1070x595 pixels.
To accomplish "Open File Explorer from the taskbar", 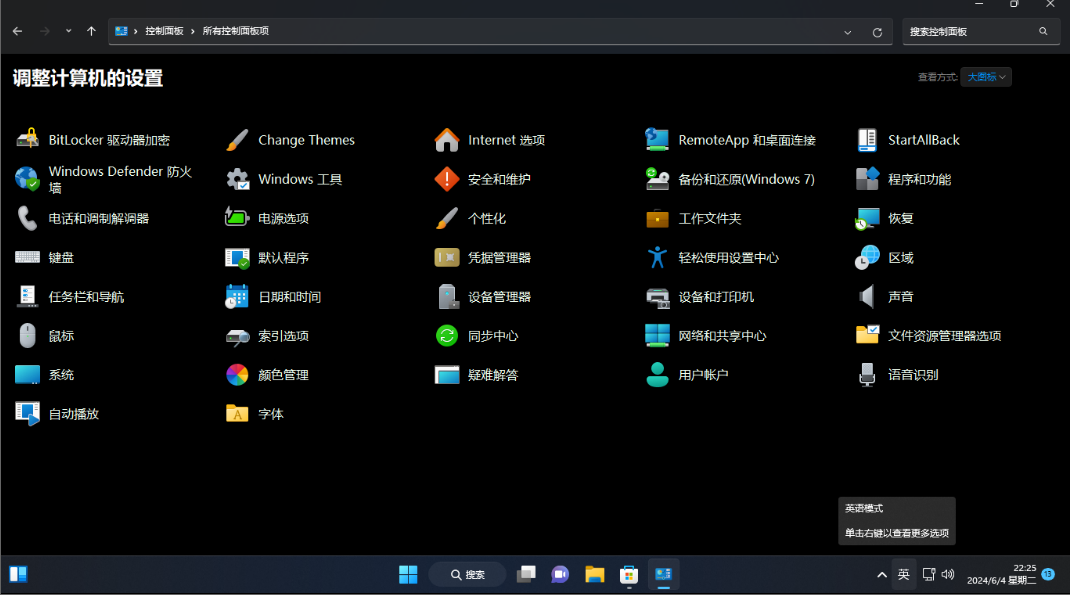I will (x=594, y=575).
